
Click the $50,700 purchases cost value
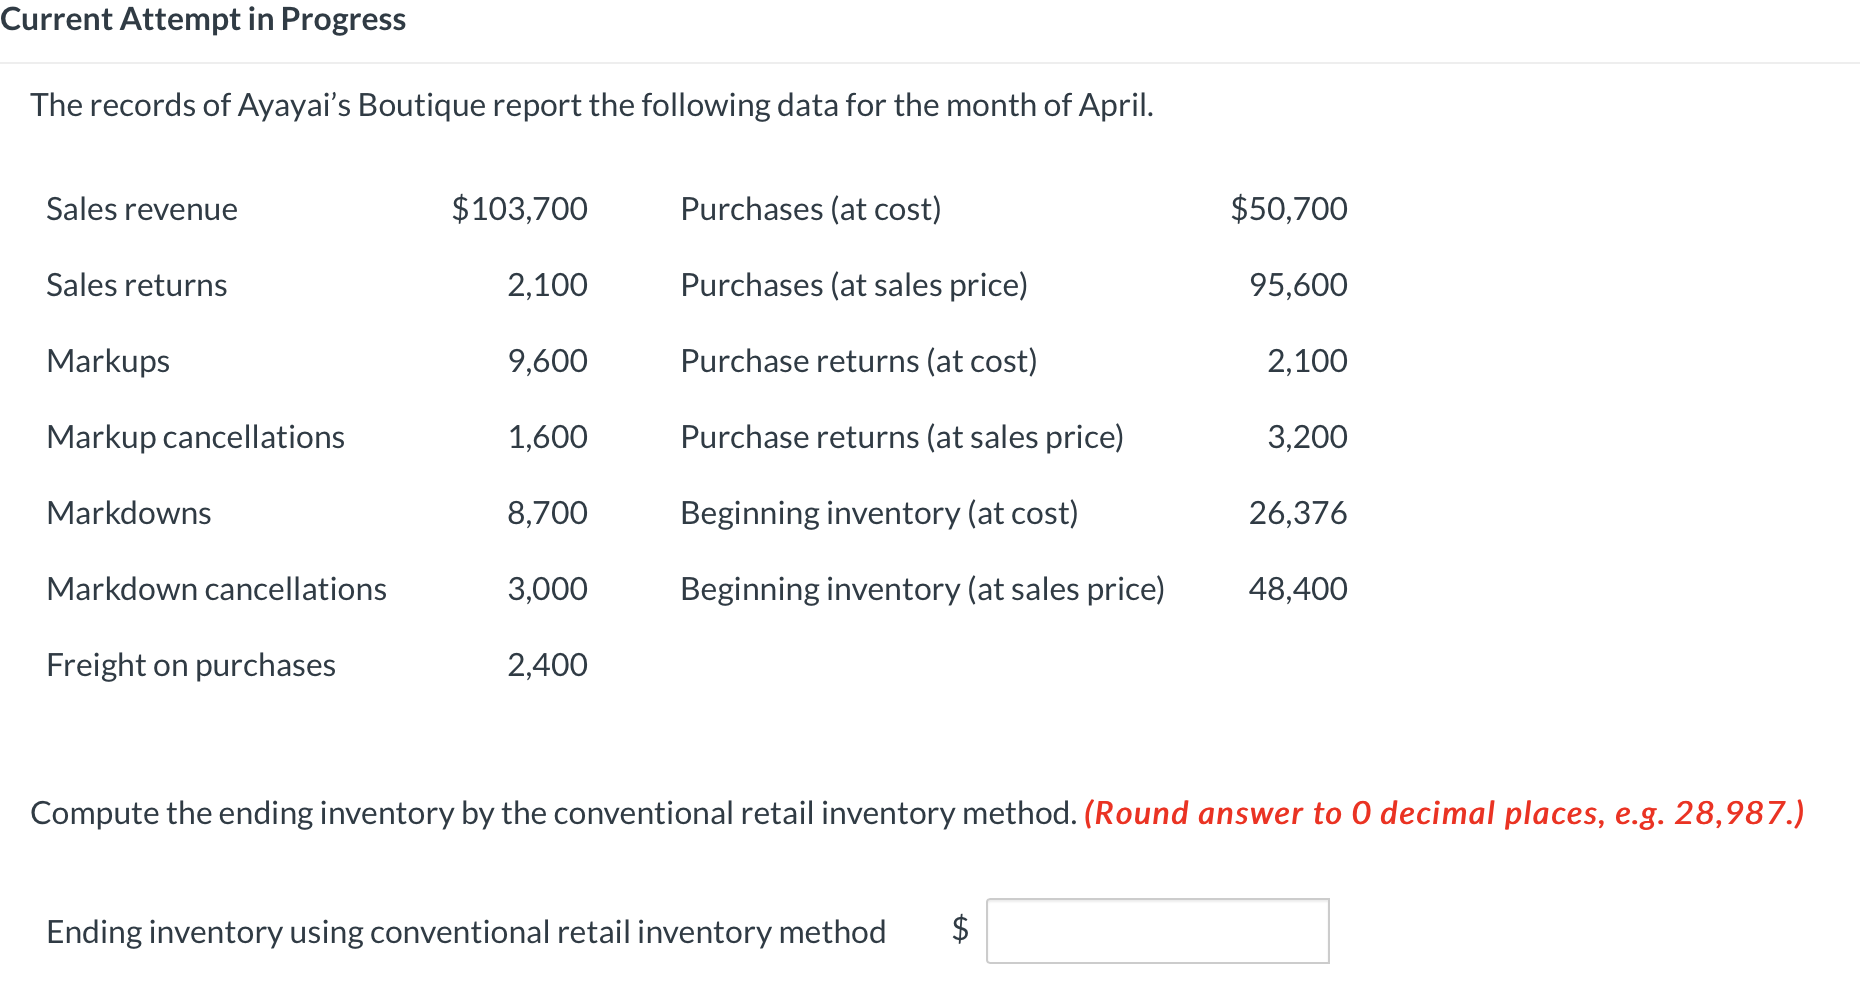tap(1288, 209)
